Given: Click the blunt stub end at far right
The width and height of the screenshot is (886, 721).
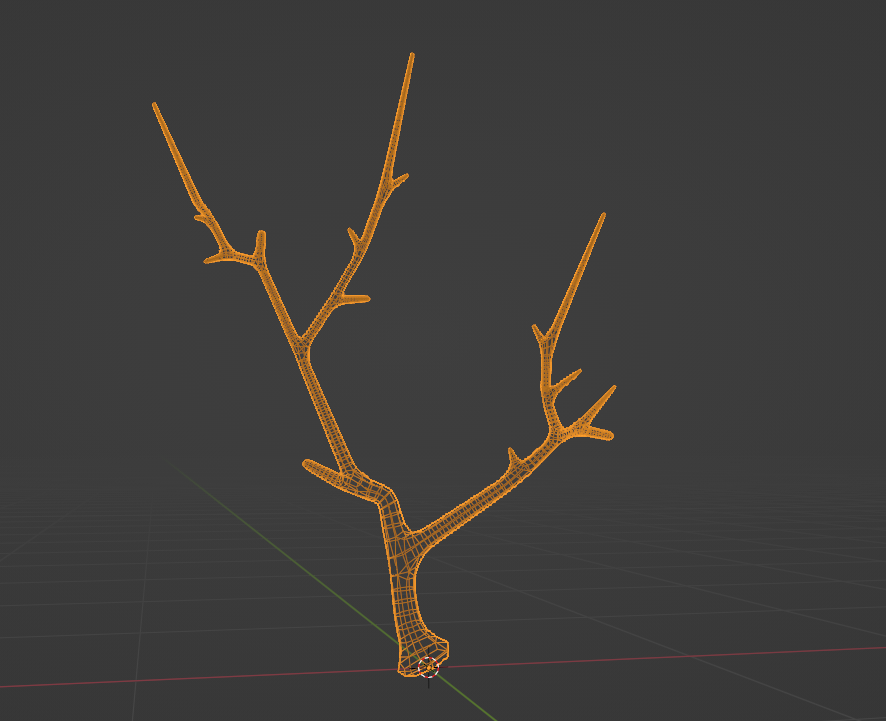Looking at the screenshot, I should coord(606,434).
